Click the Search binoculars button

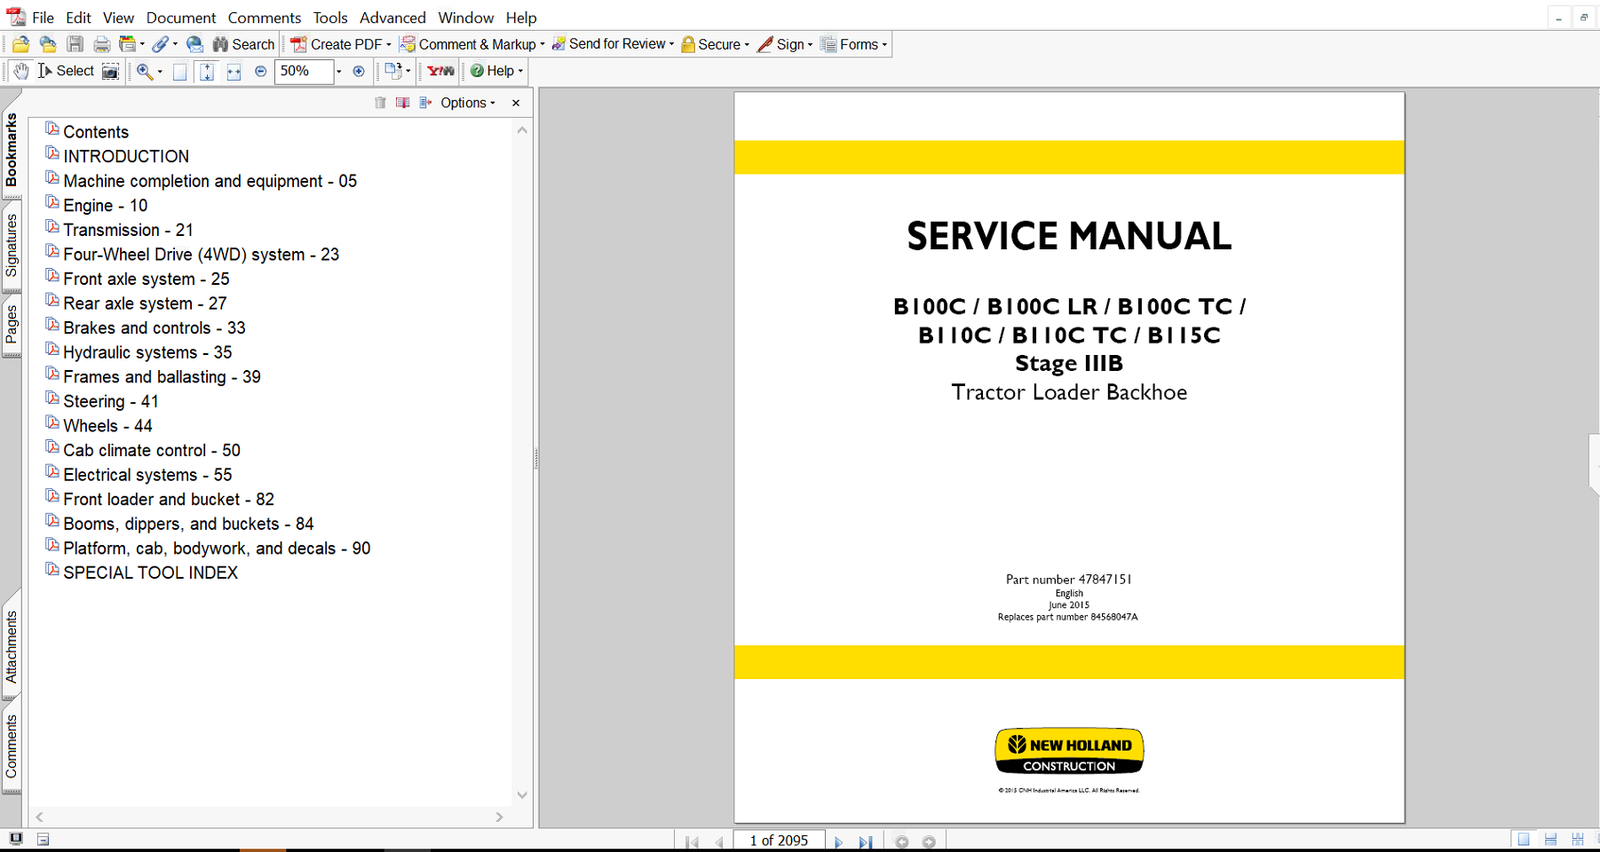tap(243, 44)
